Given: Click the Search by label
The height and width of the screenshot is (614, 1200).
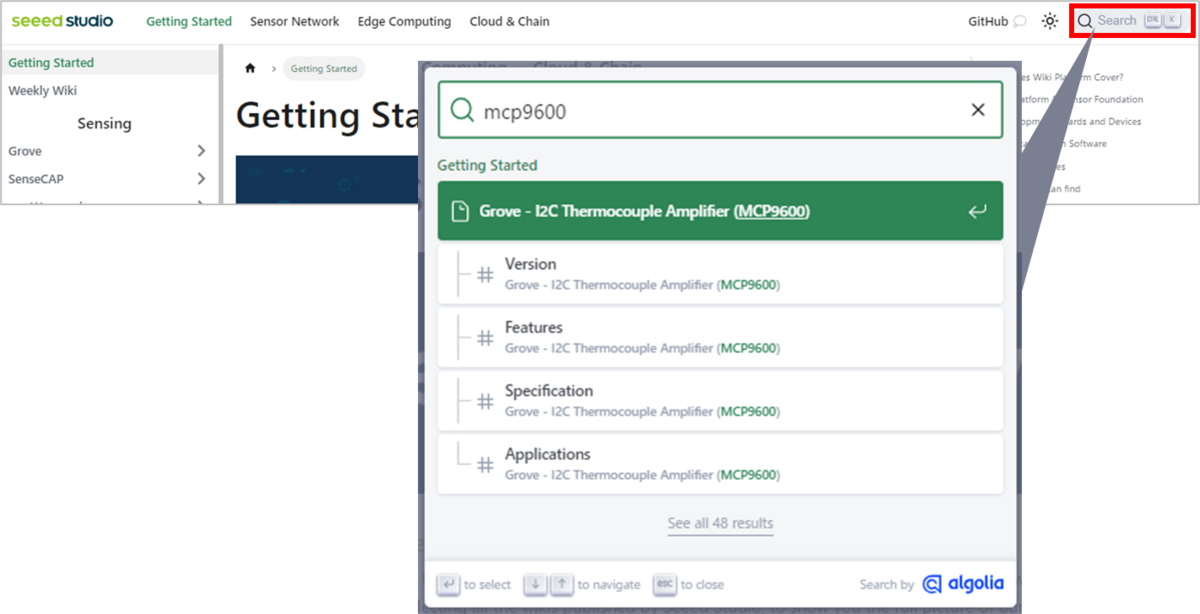Looking at the screenshot, I should tap(886, 585).
